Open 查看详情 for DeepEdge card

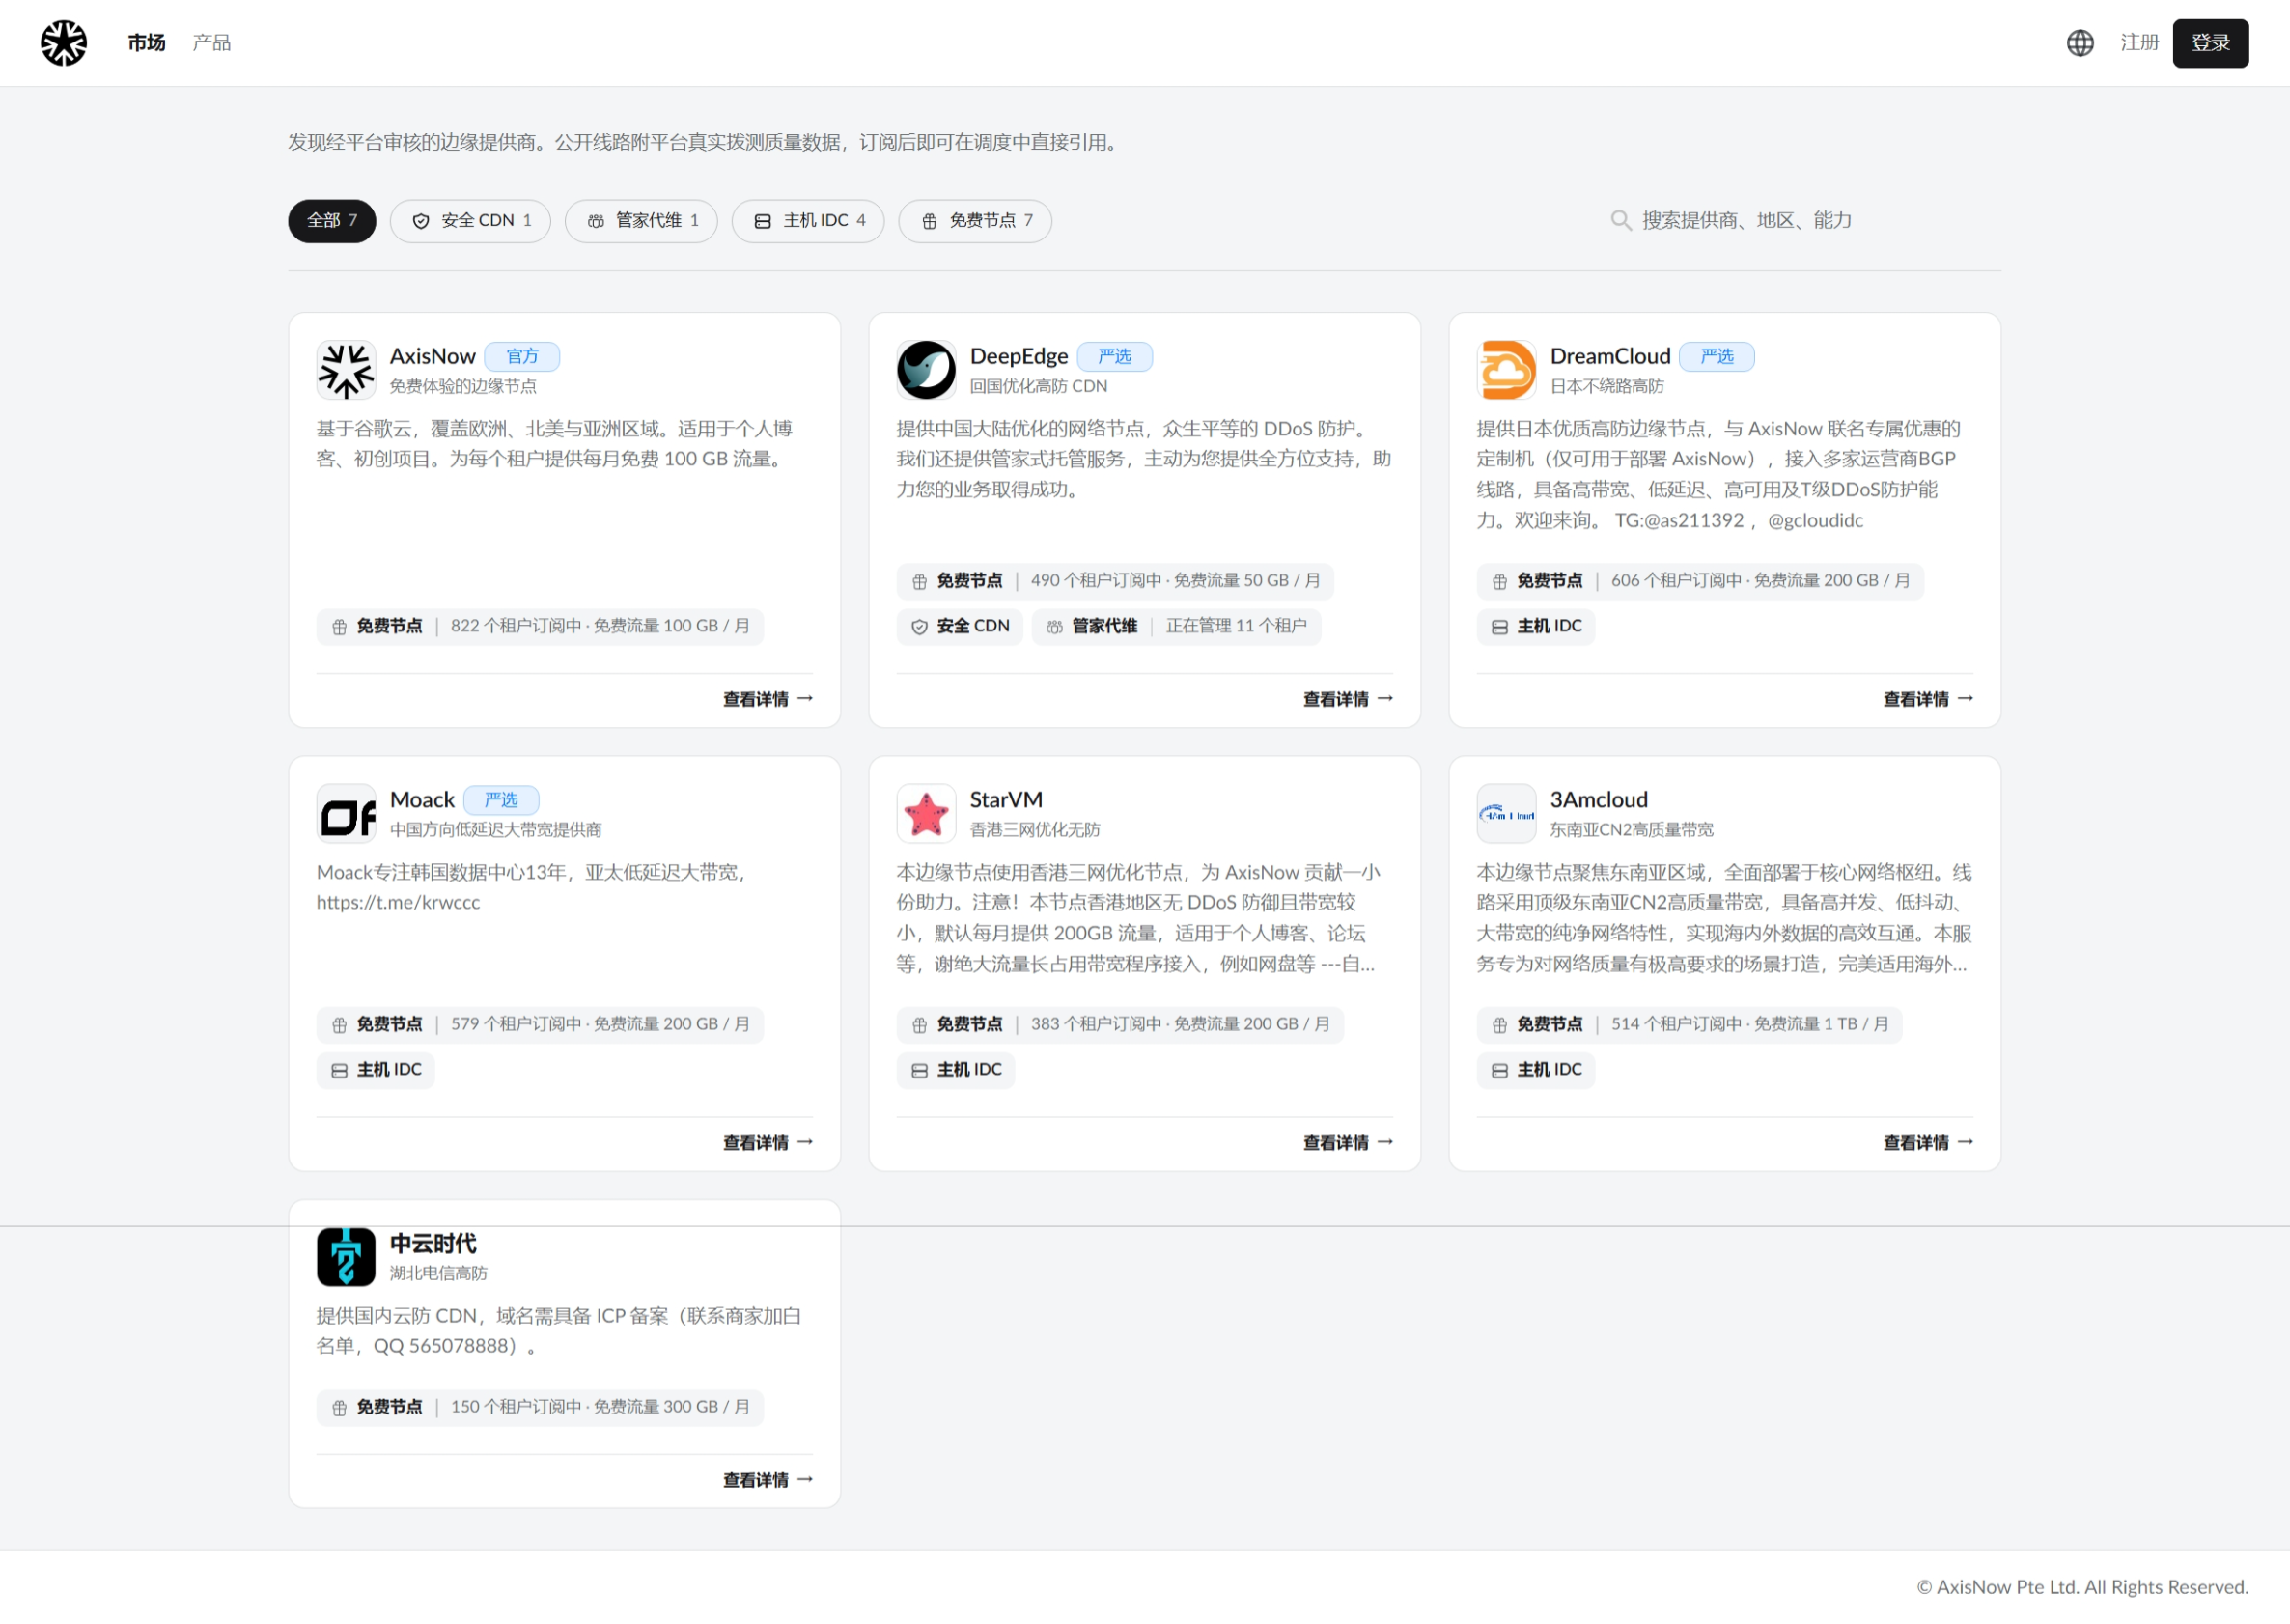[x=1347, y=699]
